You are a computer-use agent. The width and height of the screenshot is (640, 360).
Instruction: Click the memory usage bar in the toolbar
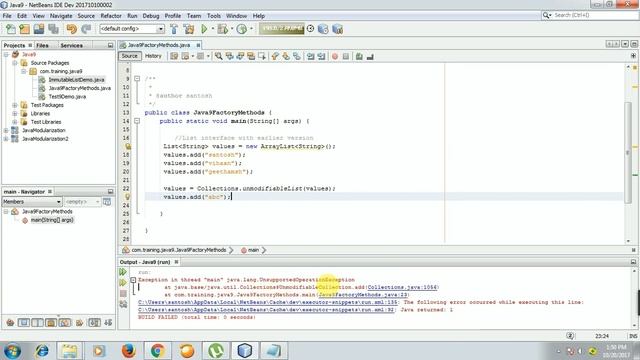pyautogui.click(x=282, y=29)
